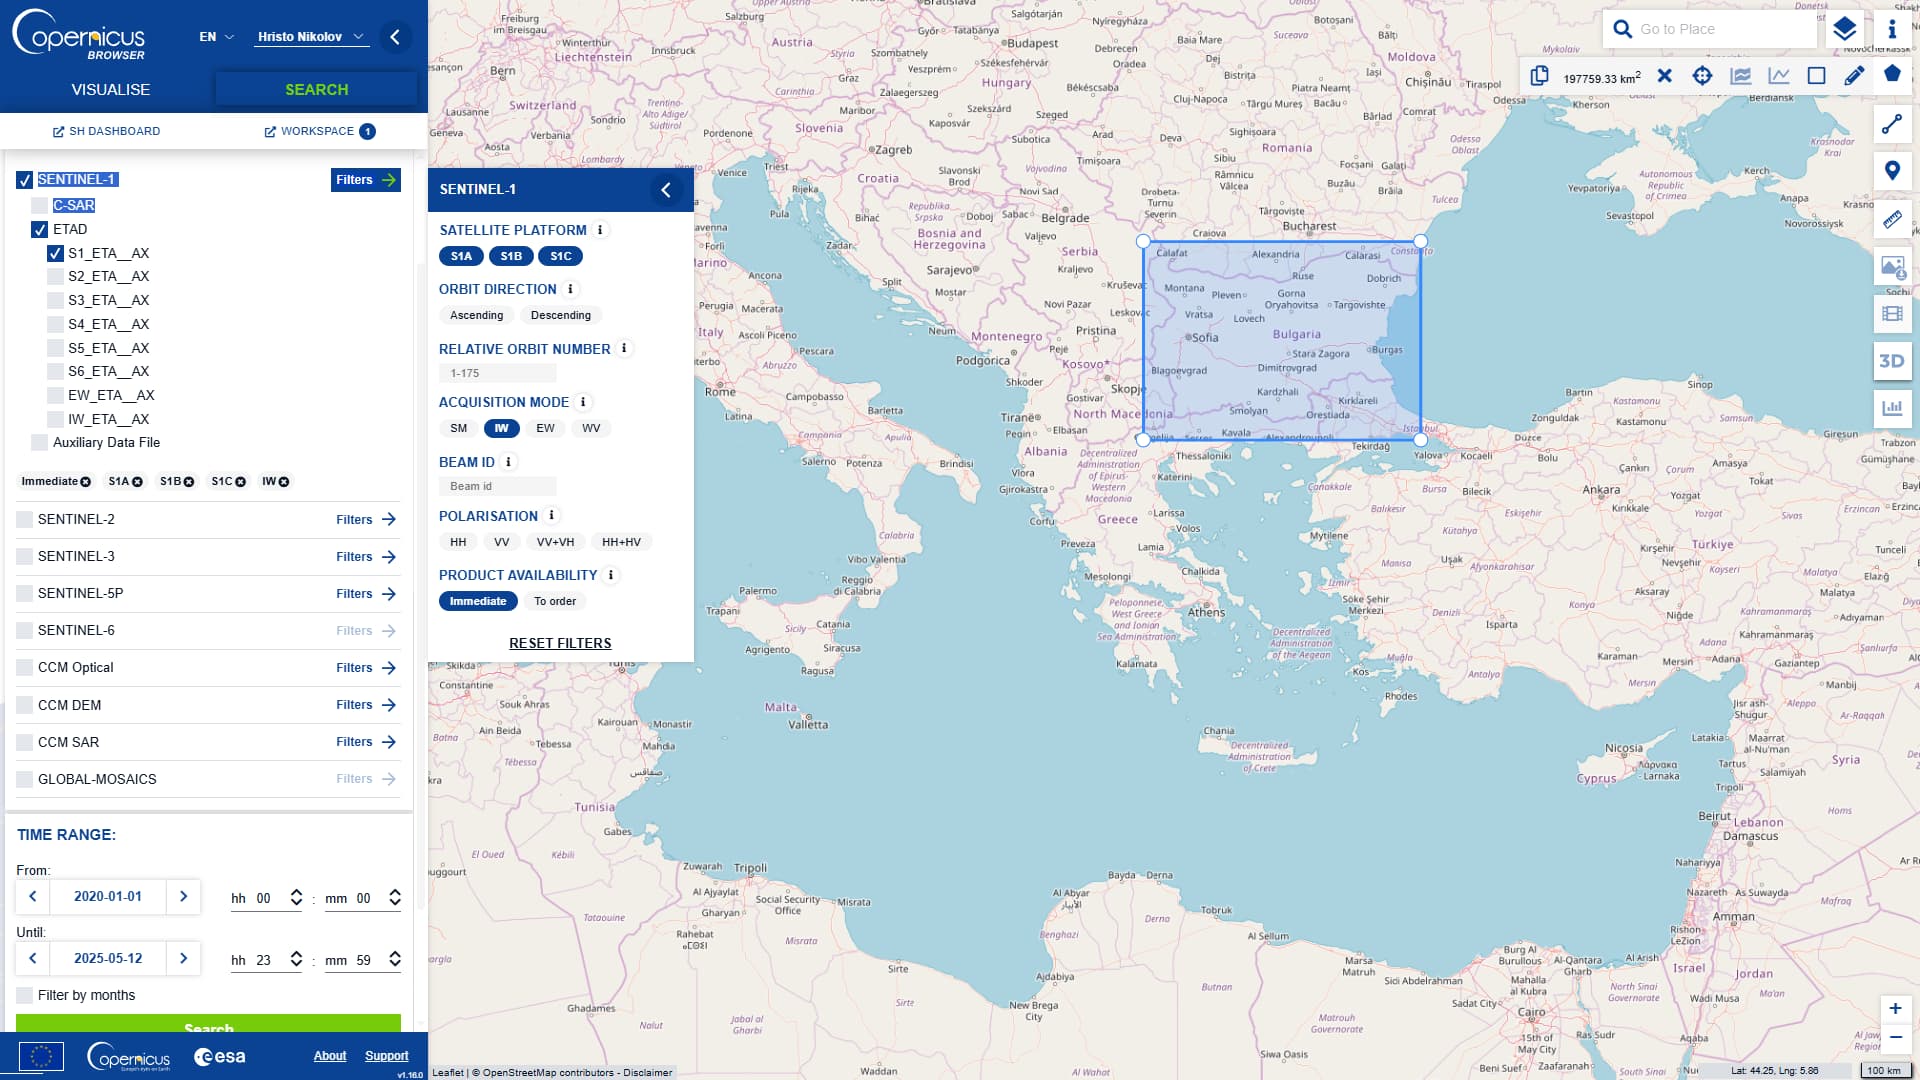Show info for Orbit Direction
1920x1080 pixels.
(x=570, y=289)
